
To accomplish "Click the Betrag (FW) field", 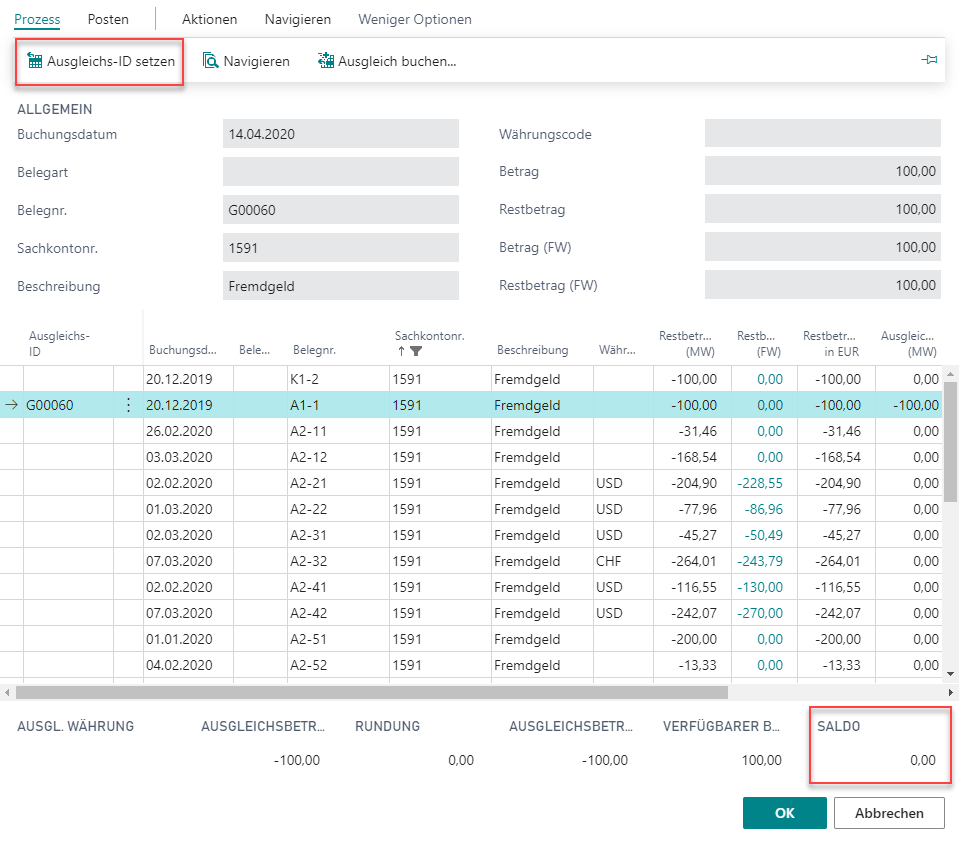I will click(823, 246).
